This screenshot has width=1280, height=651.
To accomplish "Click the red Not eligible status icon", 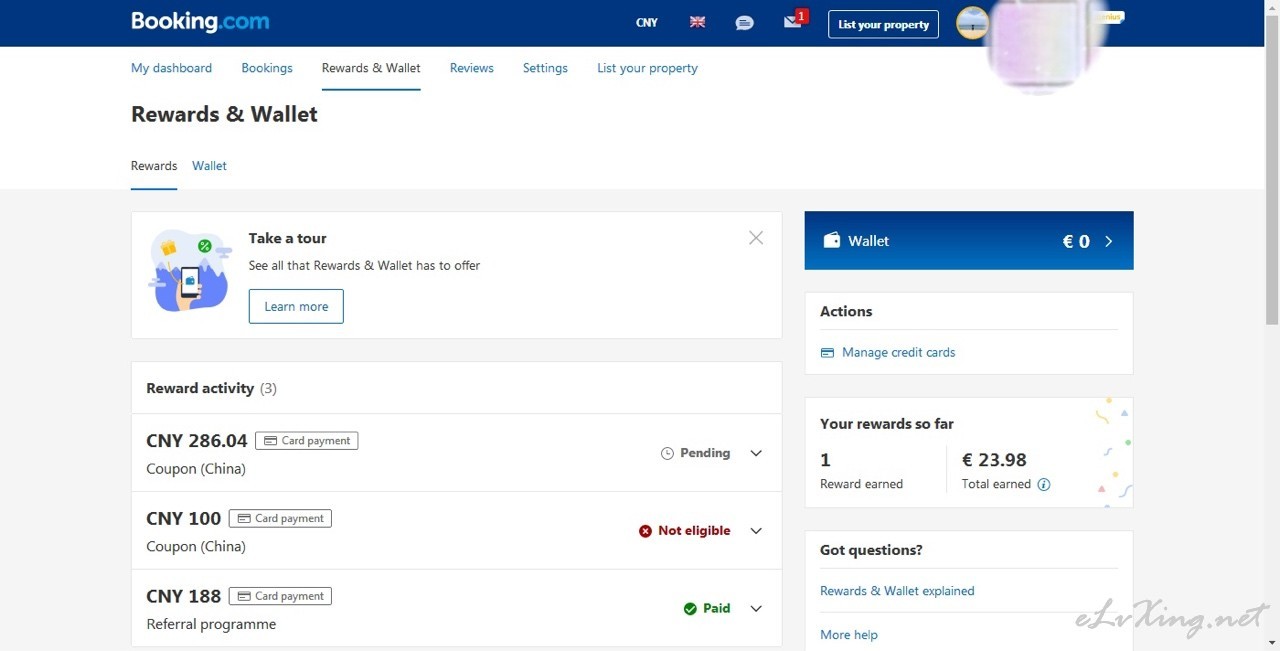I will coord(645,531).
